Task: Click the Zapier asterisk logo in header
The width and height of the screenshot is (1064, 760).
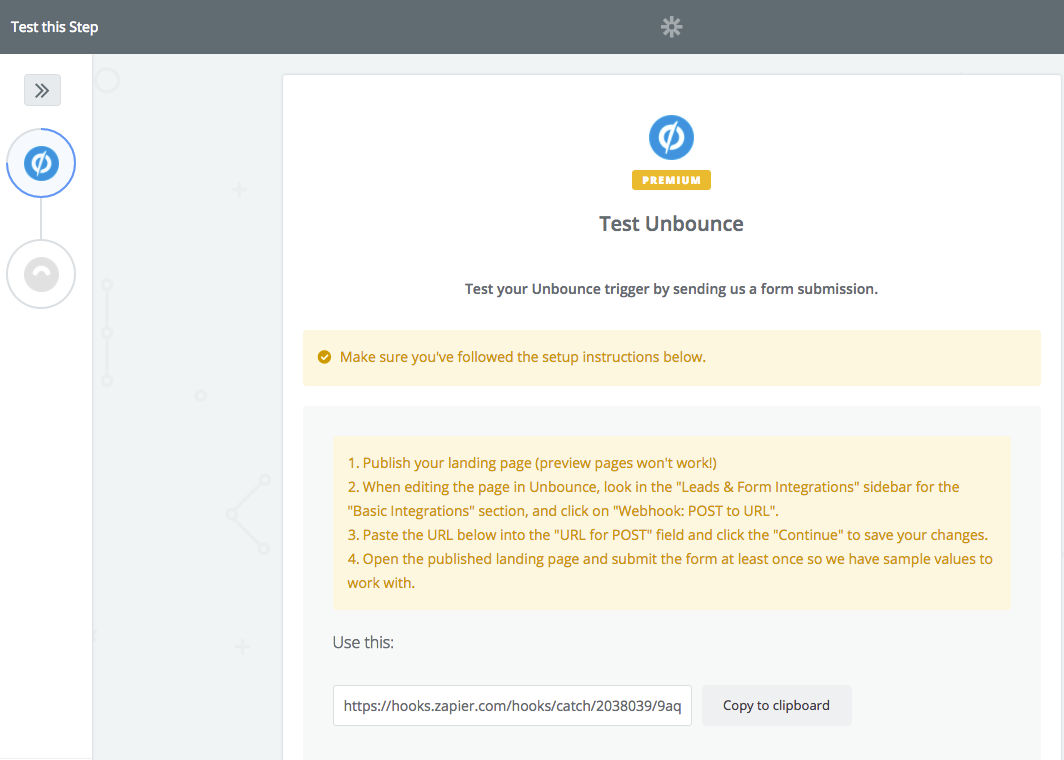Action: pos(671,27)
